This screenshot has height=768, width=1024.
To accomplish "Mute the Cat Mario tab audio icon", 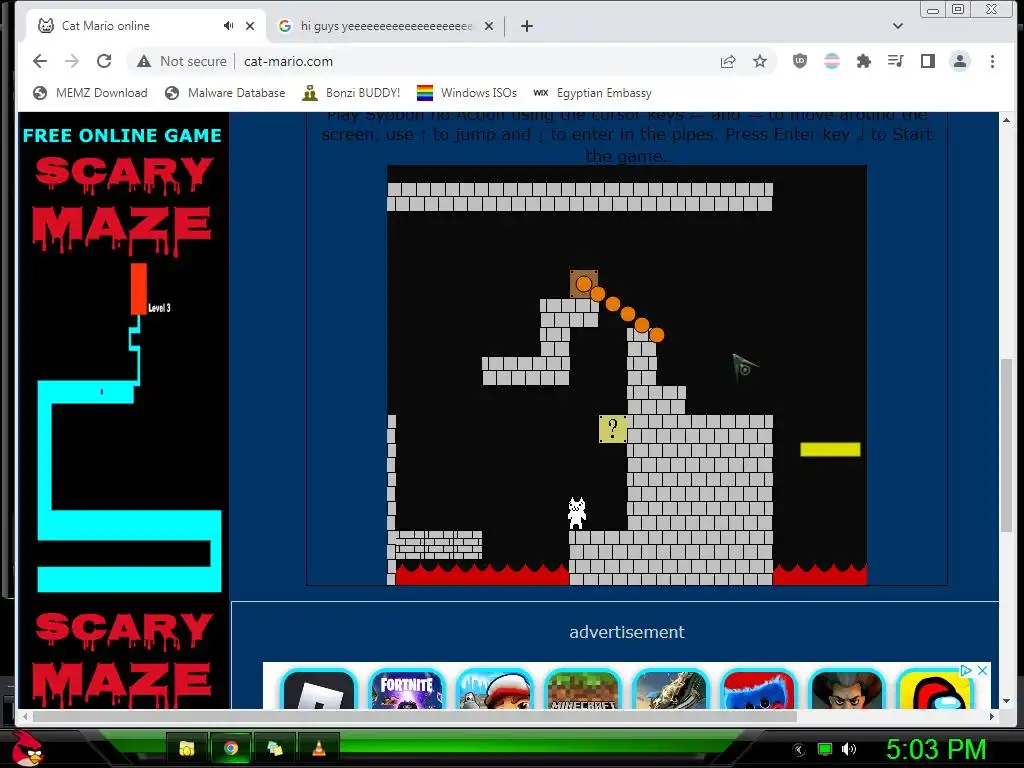I will pos(228,25).
